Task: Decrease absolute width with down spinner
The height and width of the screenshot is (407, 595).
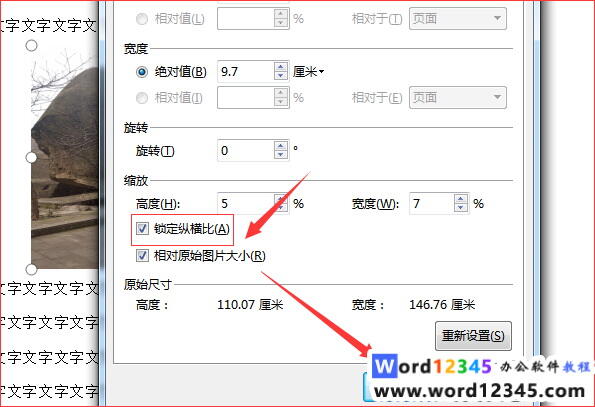Action: click(x=280, y=76)
